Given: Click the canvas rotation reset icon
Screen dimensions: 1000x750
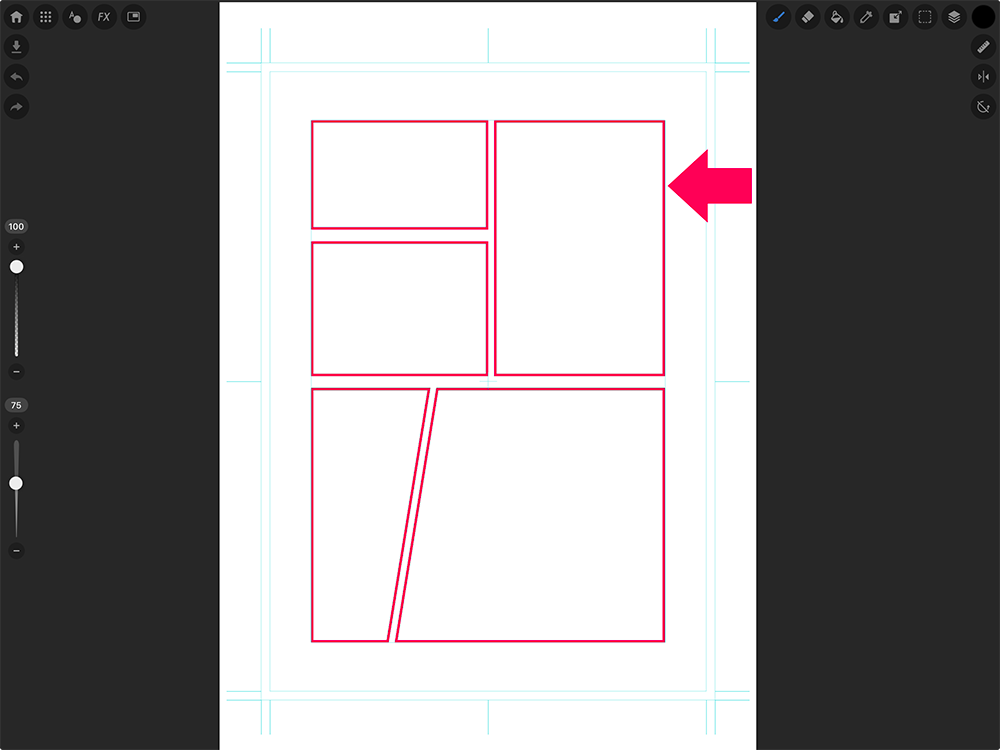Looking at the screenshot, I should coord(983,107).
